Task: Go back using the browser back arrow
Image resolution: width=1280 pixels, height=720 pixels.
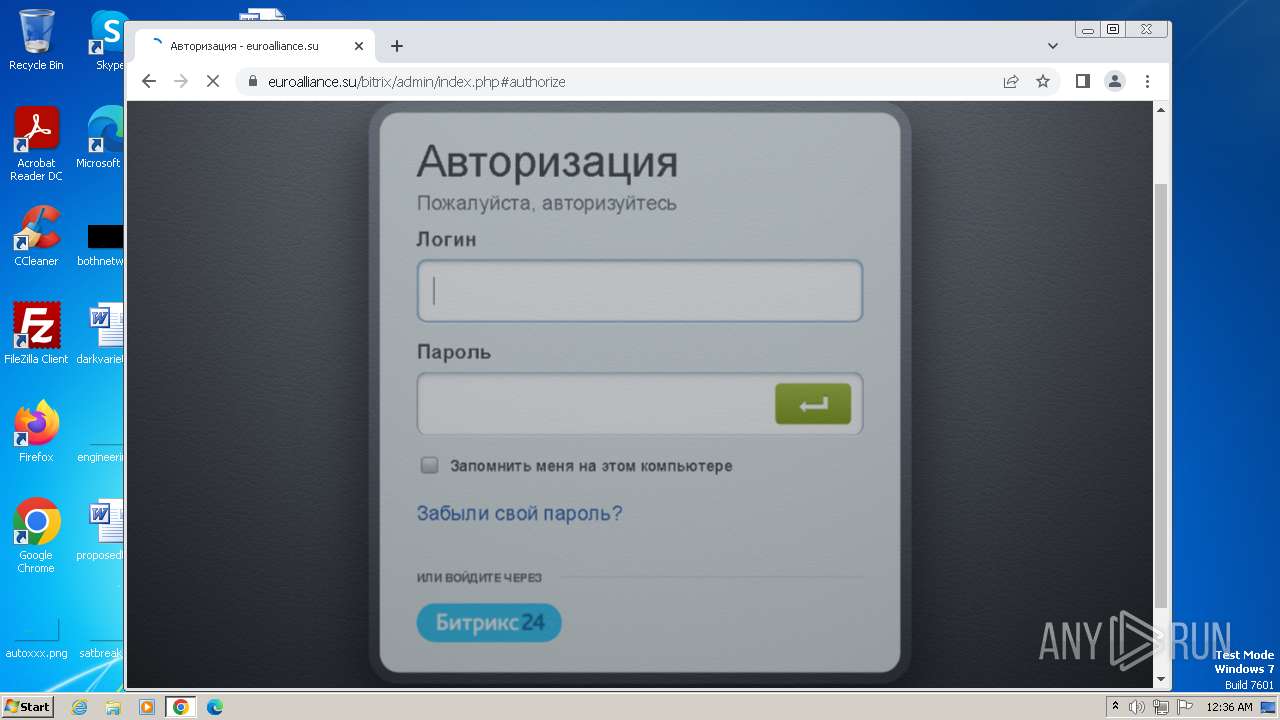Action: click(x=149, y=81)
